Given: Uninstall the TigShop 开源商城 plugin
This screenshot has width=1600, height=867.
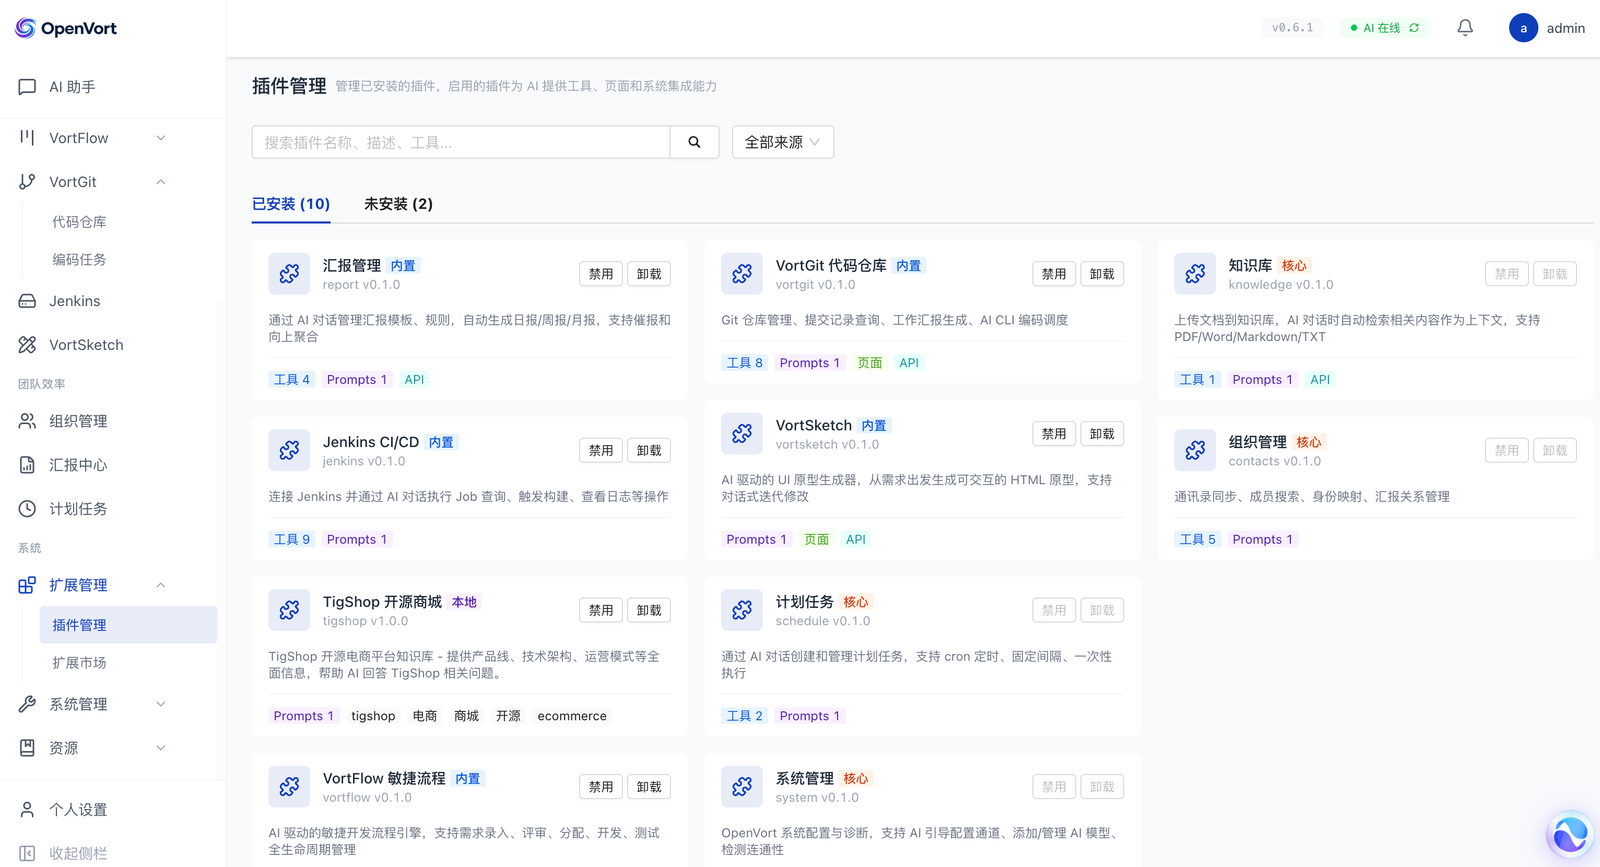Looking at the screenshot, I should pyautogui.click(x=649, y=611).
